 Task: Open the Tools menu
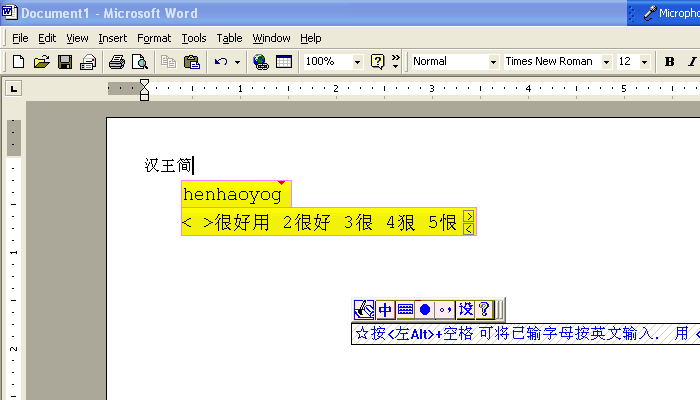point(194,38)
